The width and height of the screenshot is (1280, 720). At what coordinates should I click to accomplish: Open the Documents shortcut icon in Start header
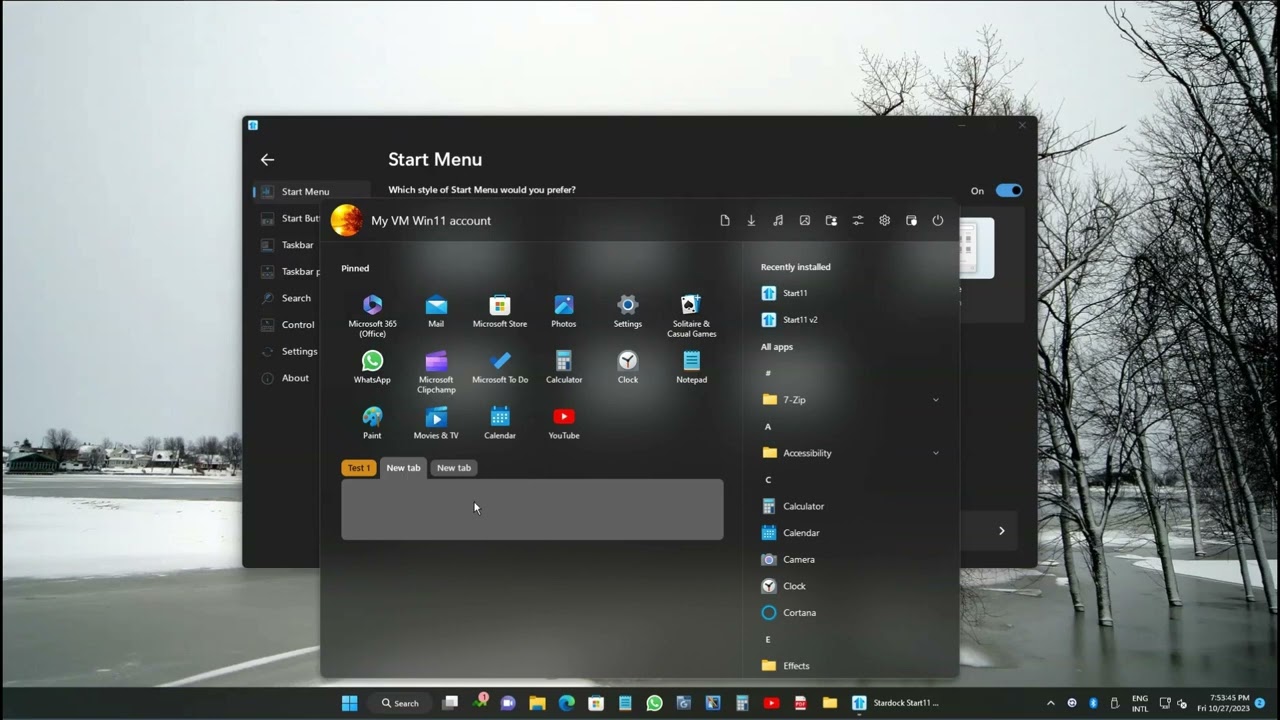tap(725, 221)
